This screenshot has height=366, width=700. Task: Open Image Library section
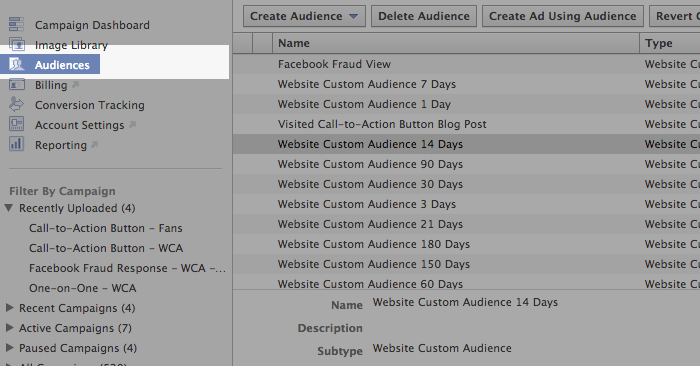click(71, 45)
